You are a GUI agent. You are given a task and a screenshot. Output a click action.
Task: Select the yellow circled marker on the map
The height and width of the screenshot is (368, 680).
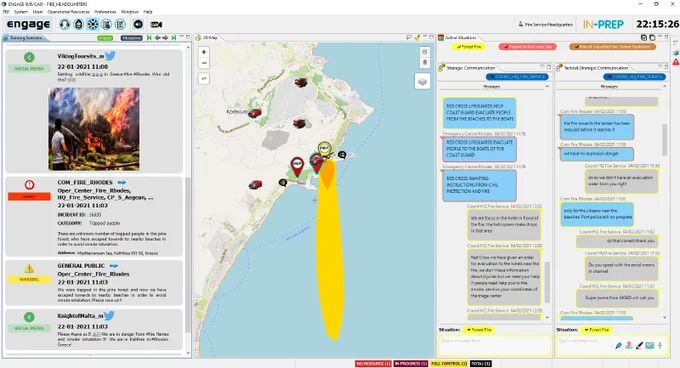324,149
